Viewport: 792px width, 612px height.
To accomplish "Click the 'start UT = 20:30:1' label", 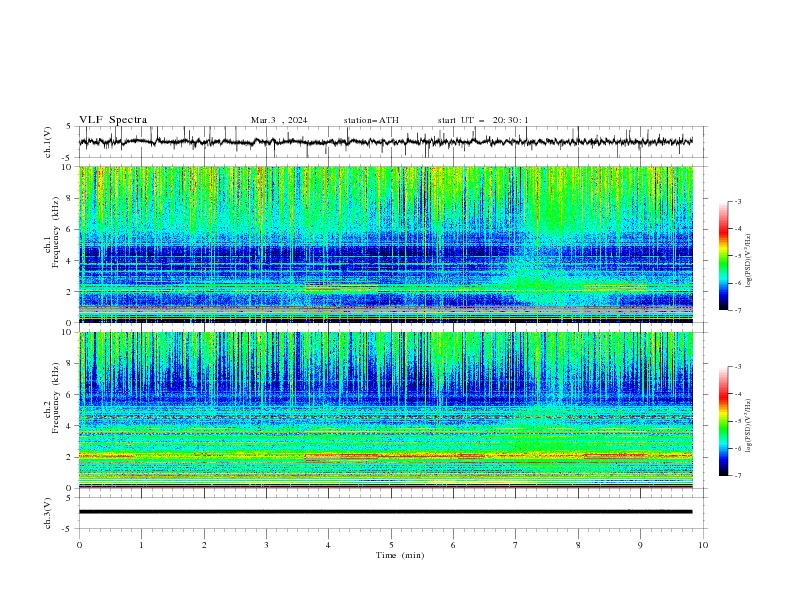I will tap(483, 120).
